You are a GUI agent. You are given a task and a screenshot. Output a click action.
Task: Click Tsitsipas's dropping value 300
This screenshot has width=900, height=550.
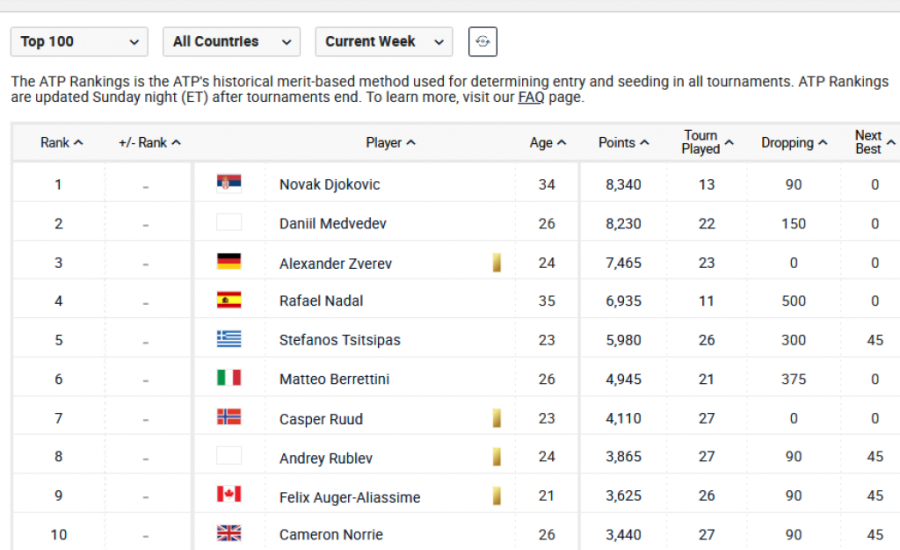[793, 340]
